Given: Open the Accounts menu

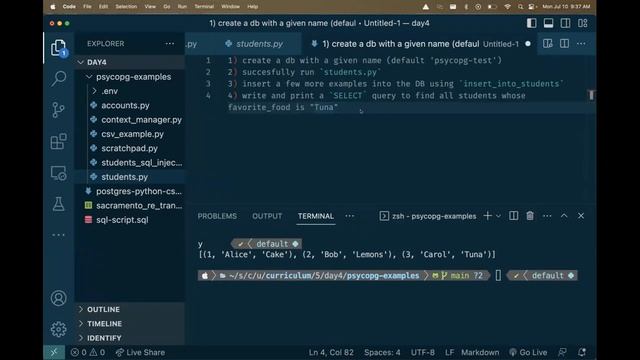Looking at the screenshot, I should click(58, 298).
